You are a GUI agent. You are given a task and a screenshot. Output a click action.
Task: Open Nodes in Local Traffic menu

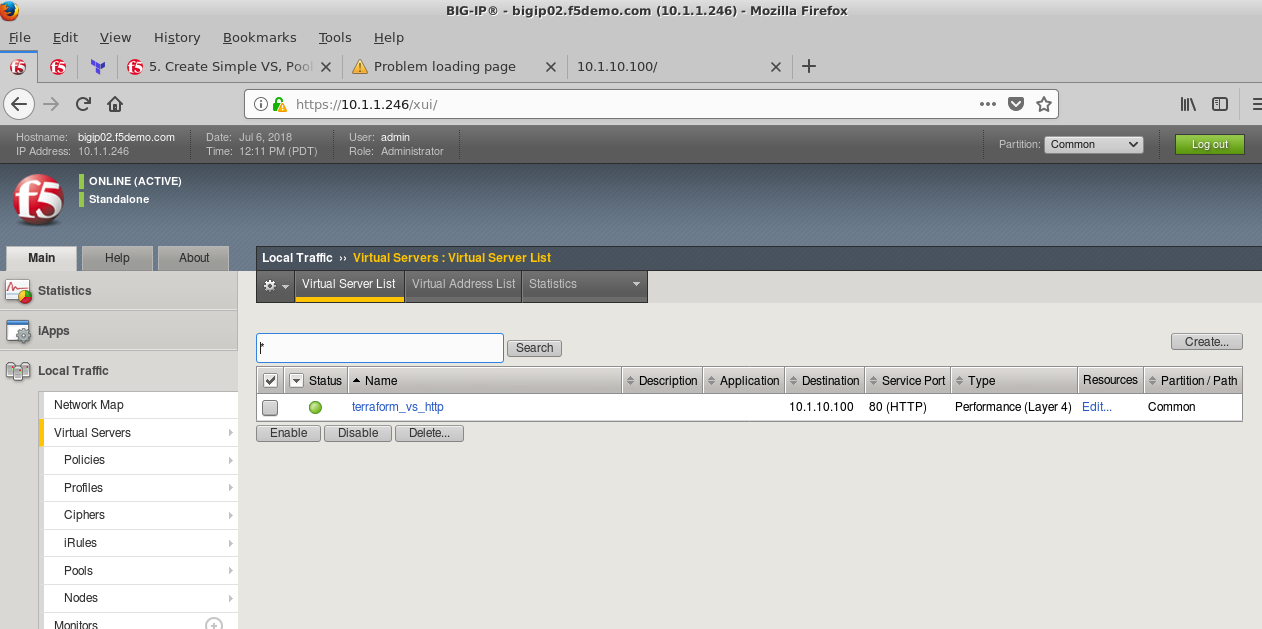point(81,598)
